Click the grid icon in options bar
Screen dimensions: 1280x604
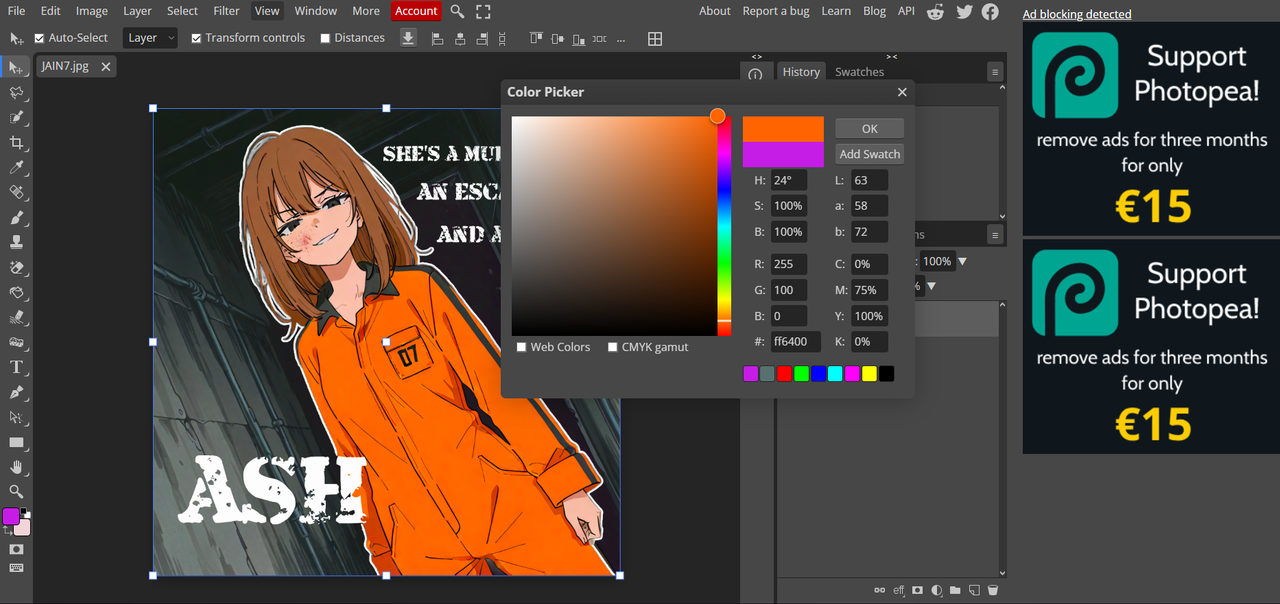tap(655, 38)
